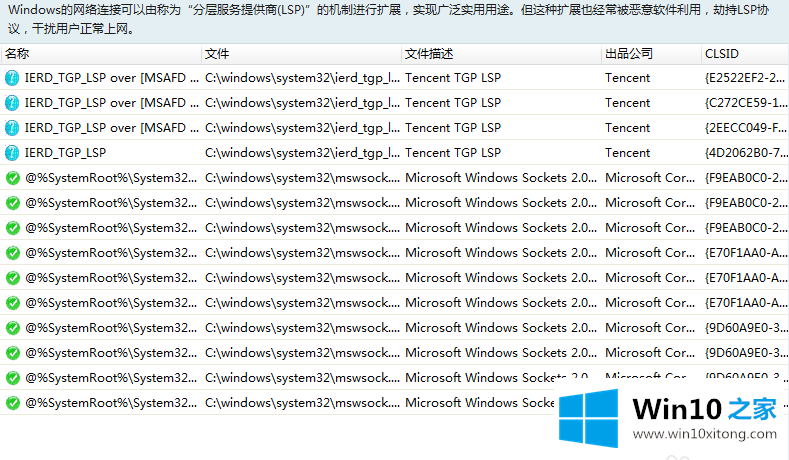Click the blue status icon in the {C272CE59-1... row
The image size is (789, 460).
click(12, 103)
